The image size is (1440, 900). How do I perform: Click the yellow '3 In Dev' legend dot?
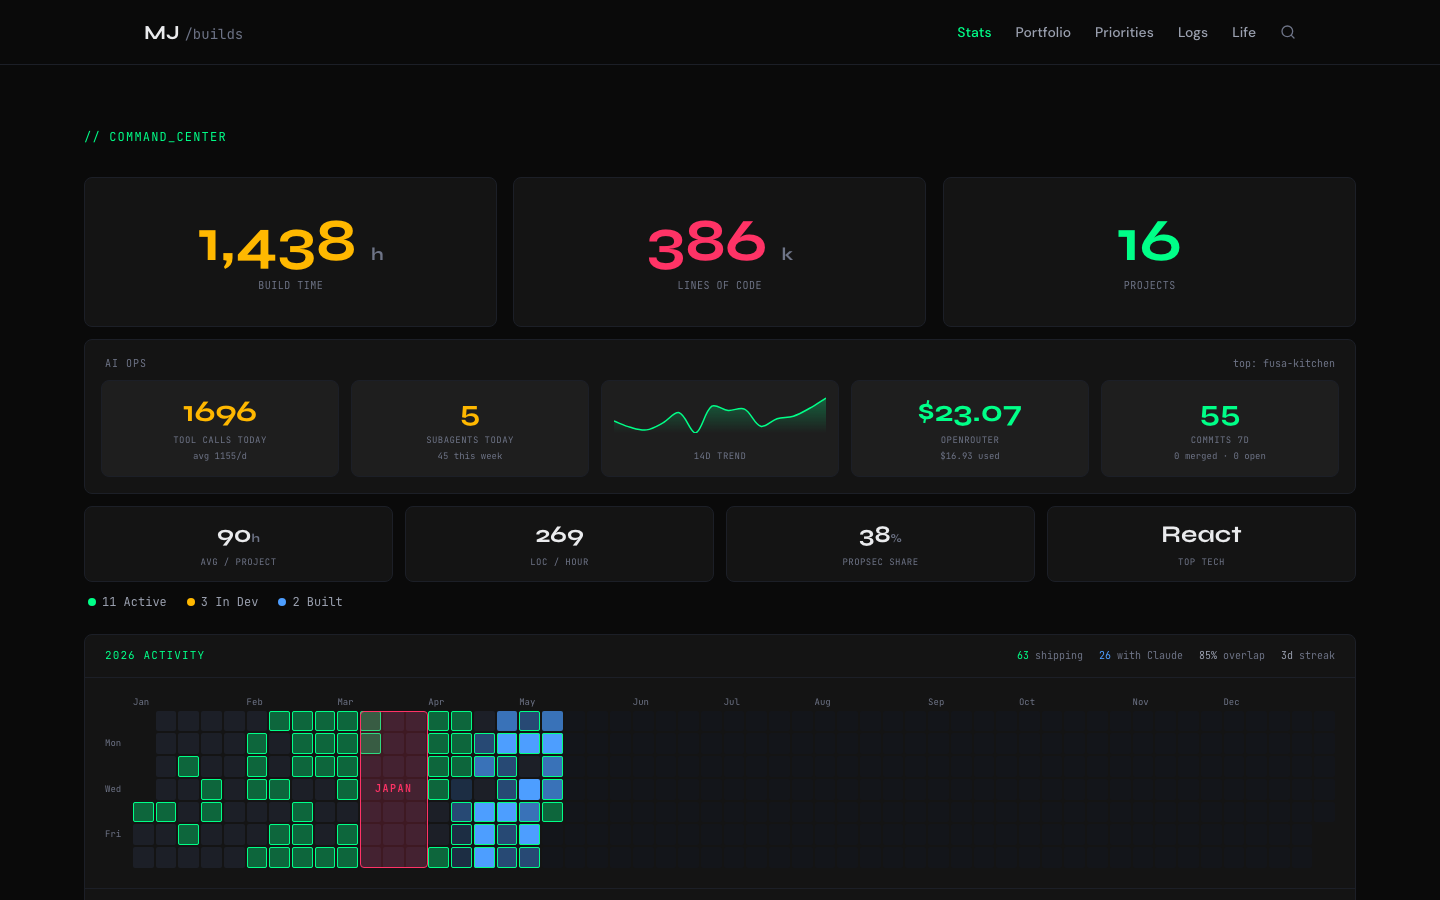pos(191,602)
